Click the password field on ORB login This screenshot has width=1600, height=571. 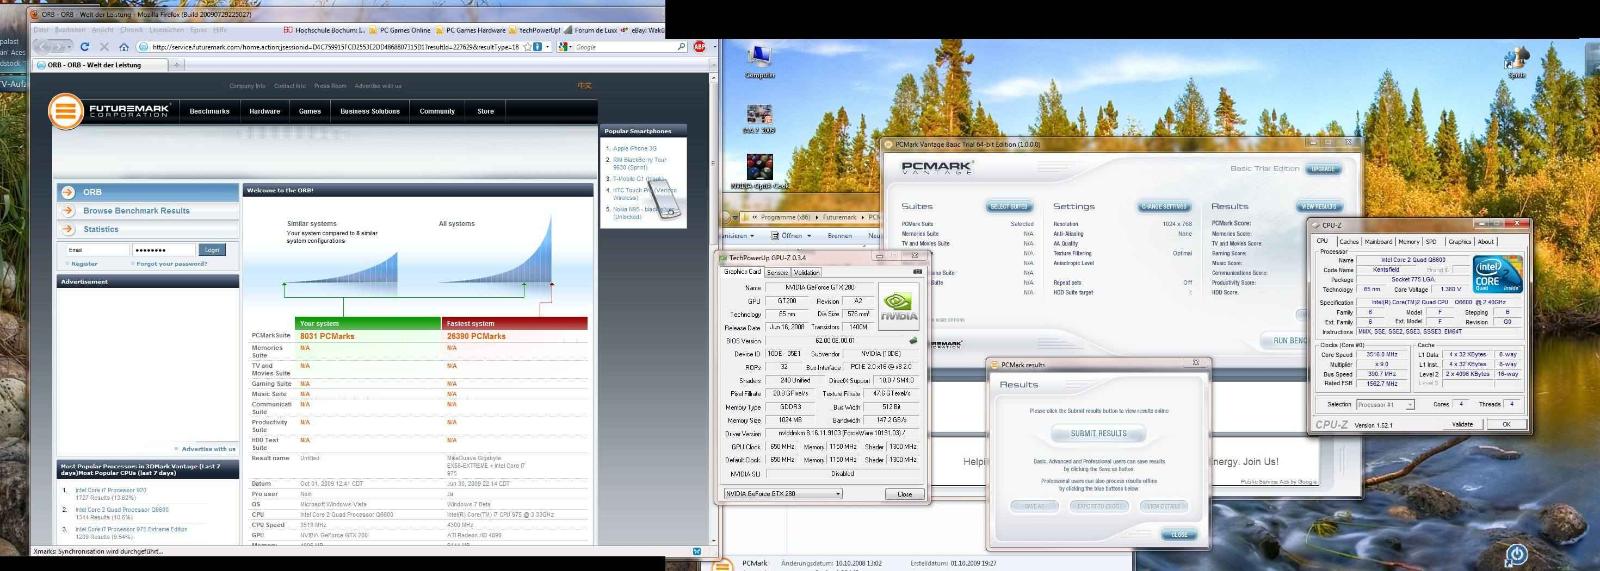(x=164, y=250)
